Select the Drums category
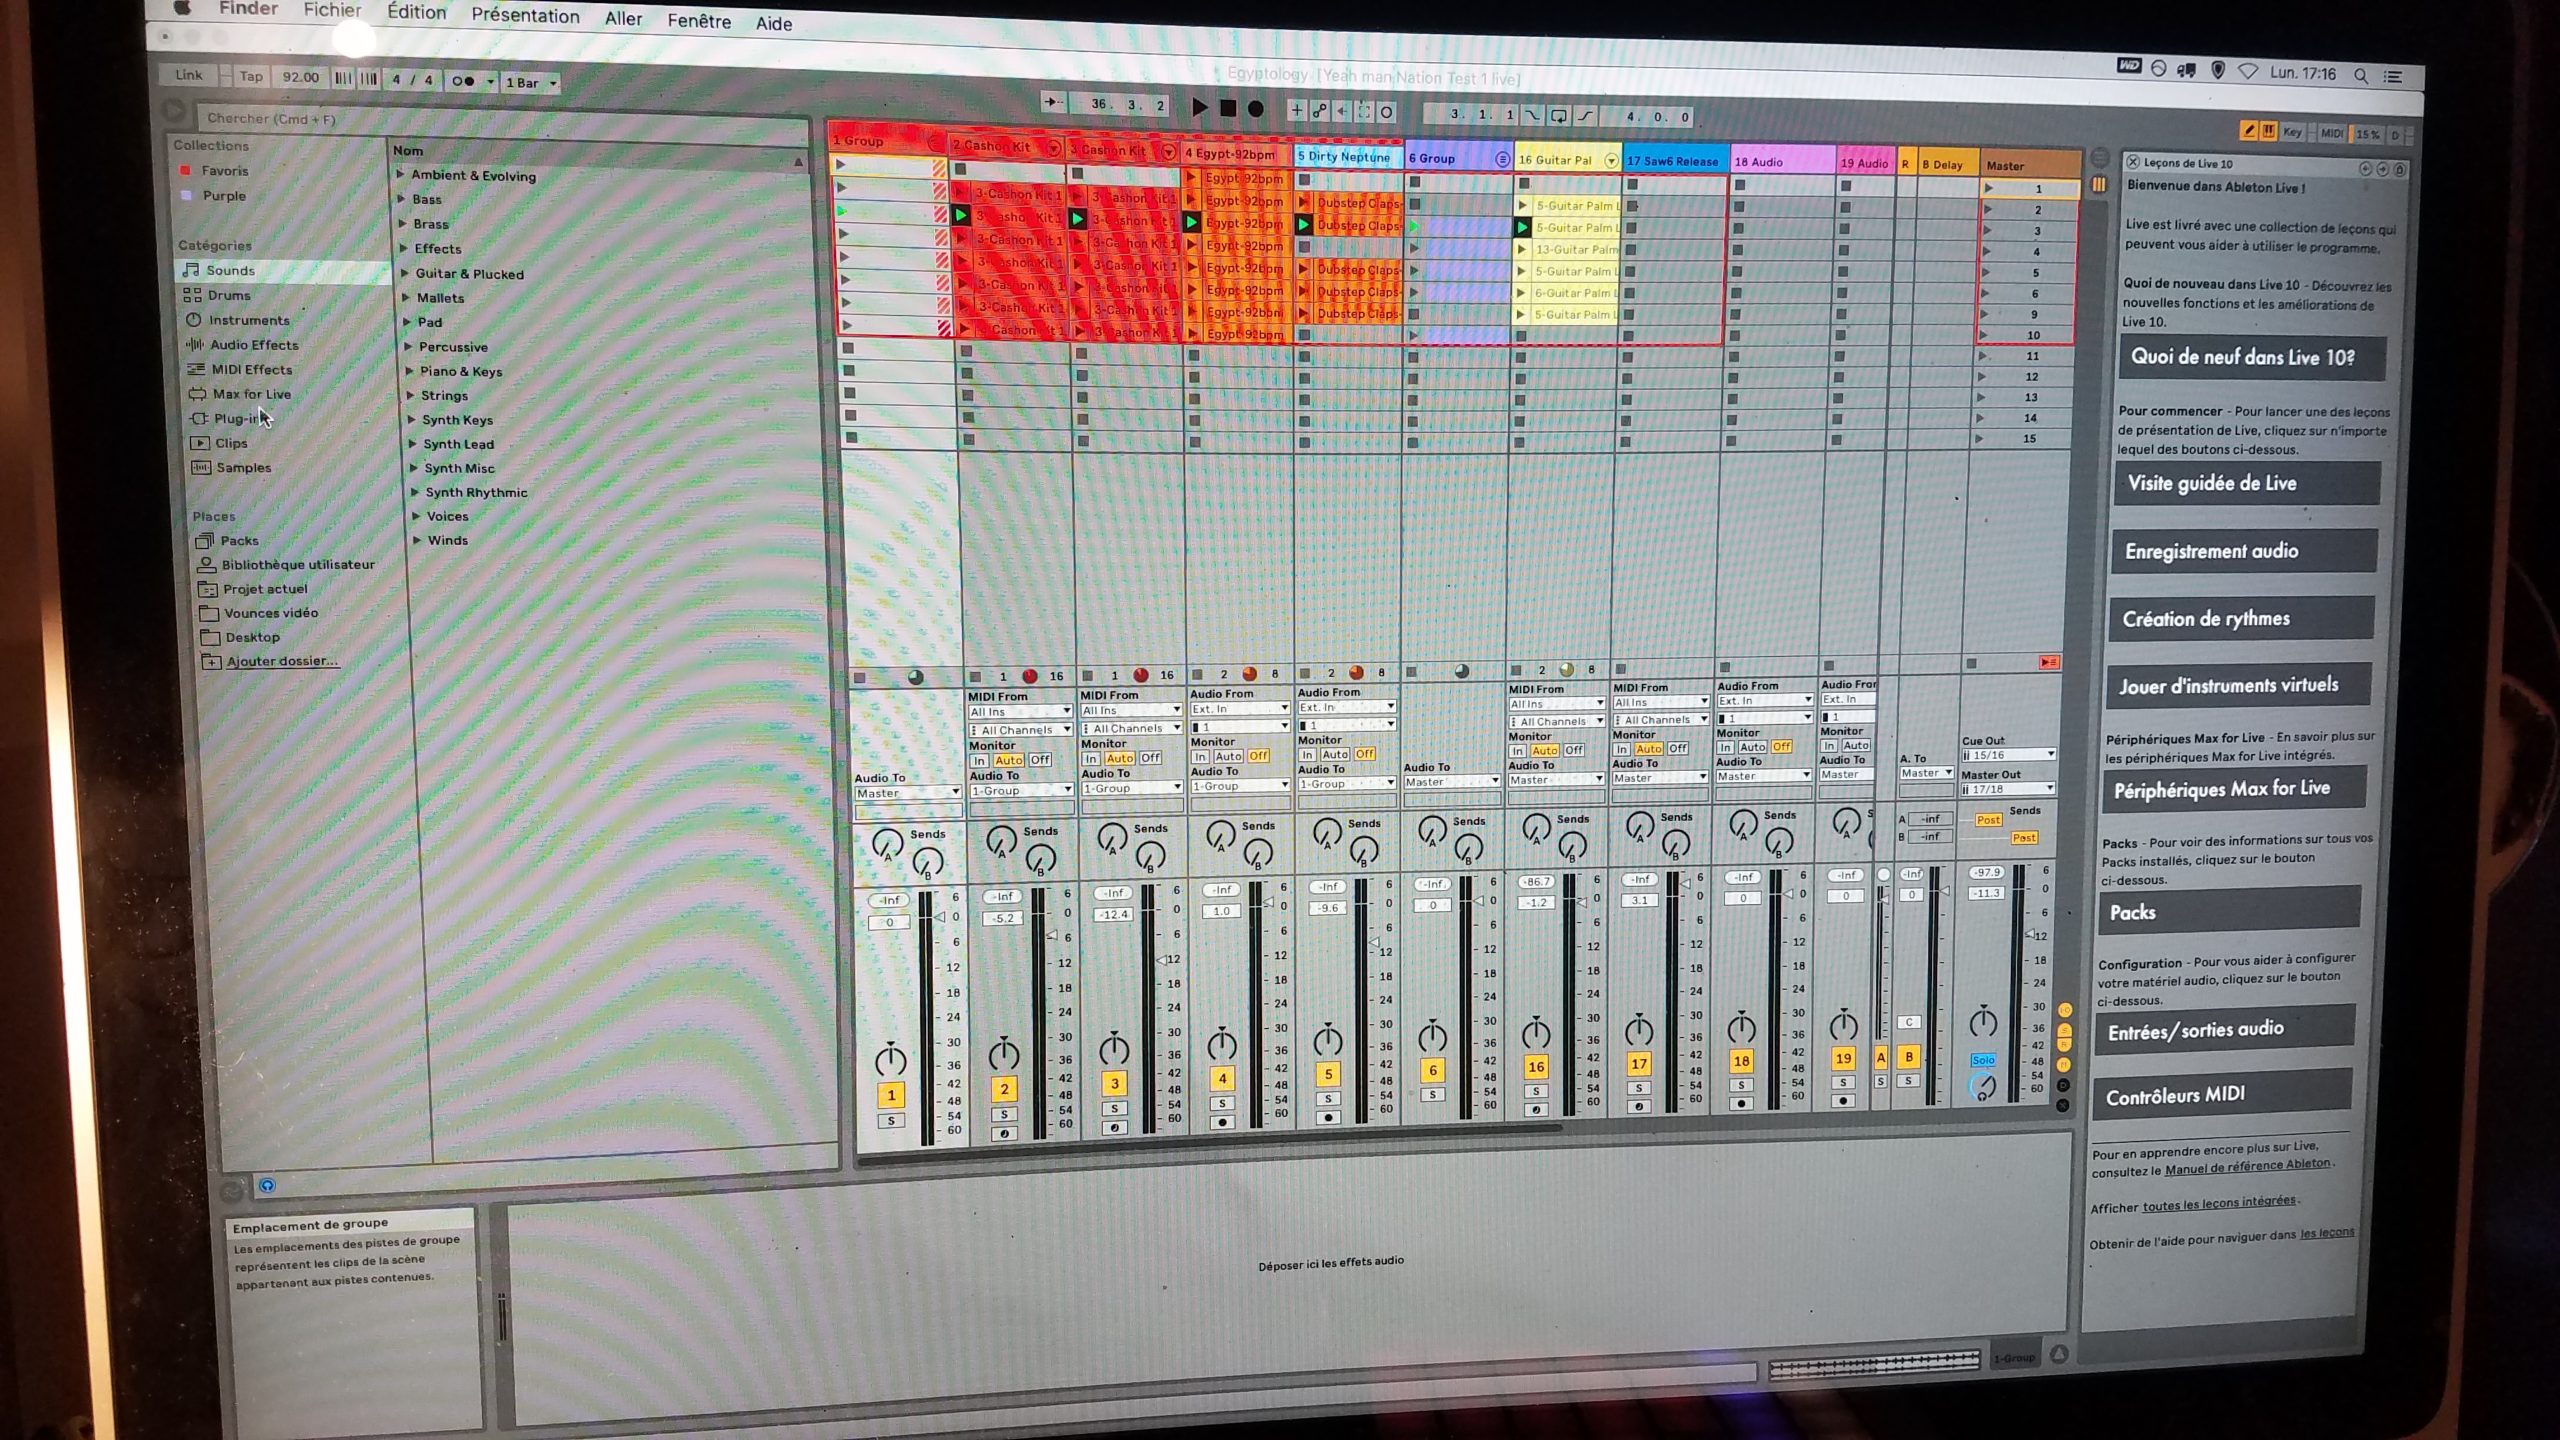The height and width of the screenshot is (1440, 2560). coord(229,295)
